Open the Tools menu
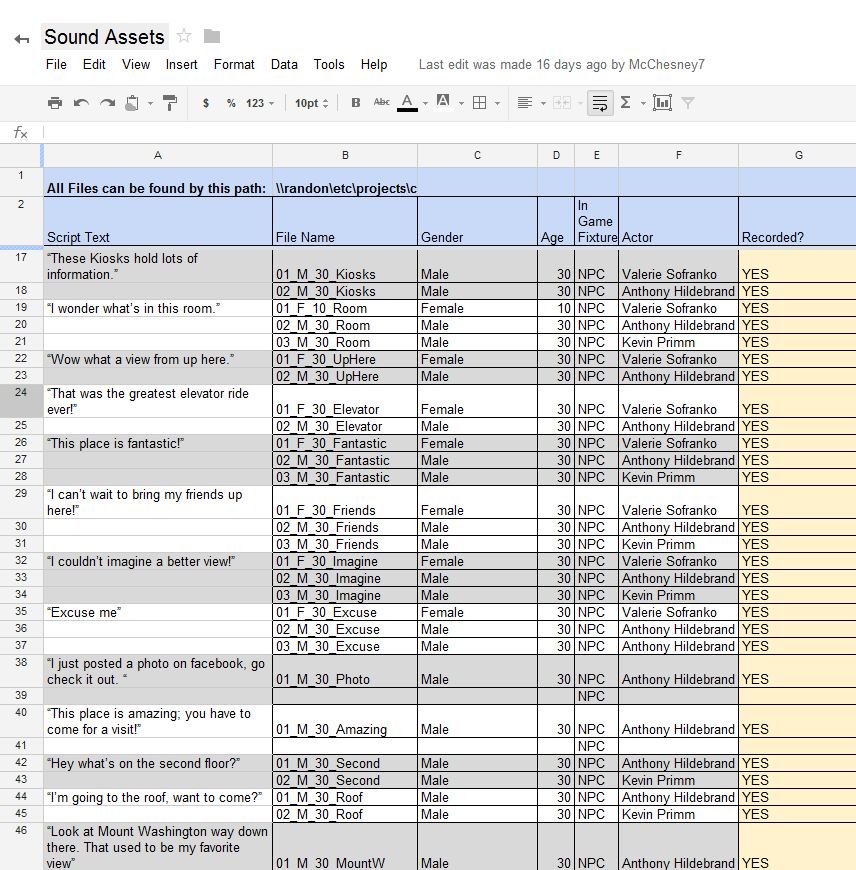This screenshot has width=856, height=870. 329,64
